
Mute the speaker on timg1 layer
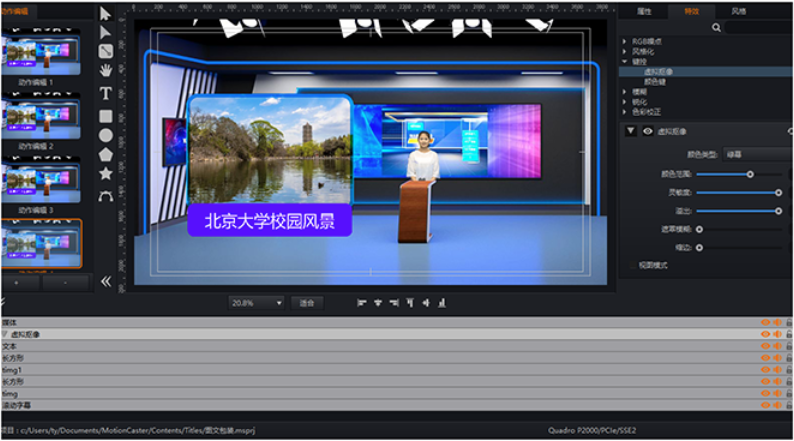[777, 370]
